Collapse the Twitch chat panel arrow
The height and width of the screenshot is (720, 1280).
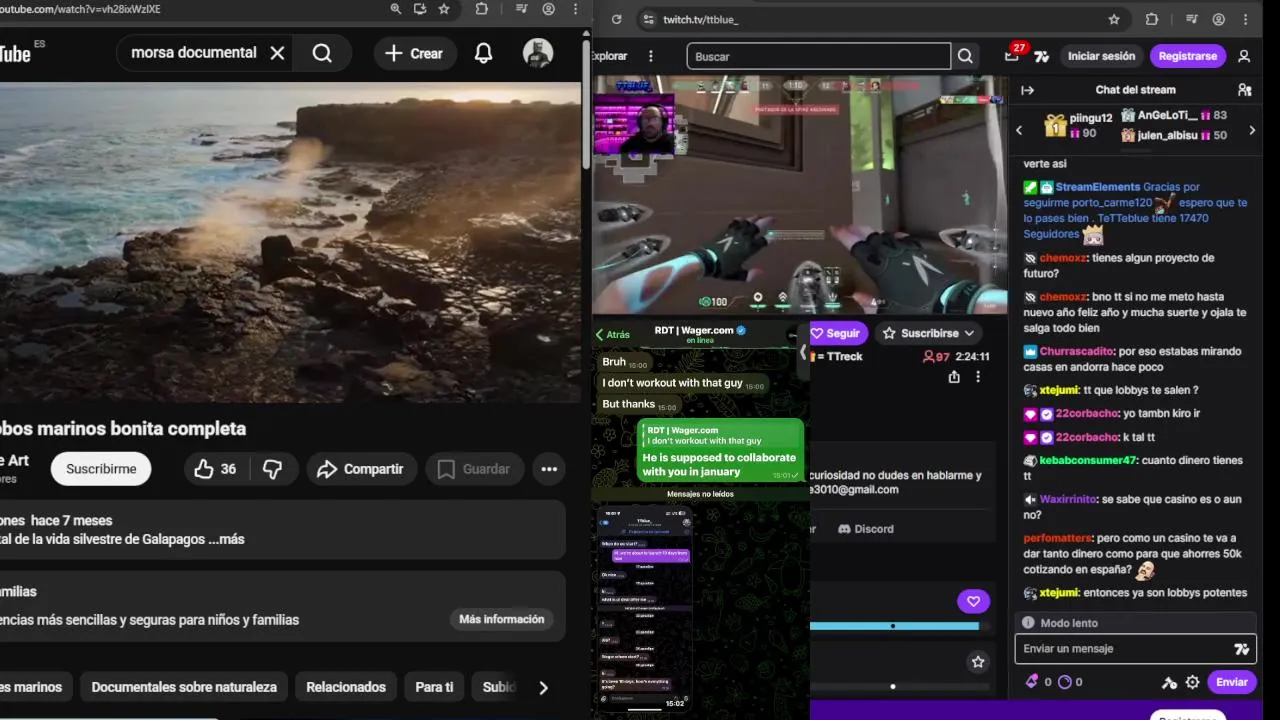click(1027, 90)
